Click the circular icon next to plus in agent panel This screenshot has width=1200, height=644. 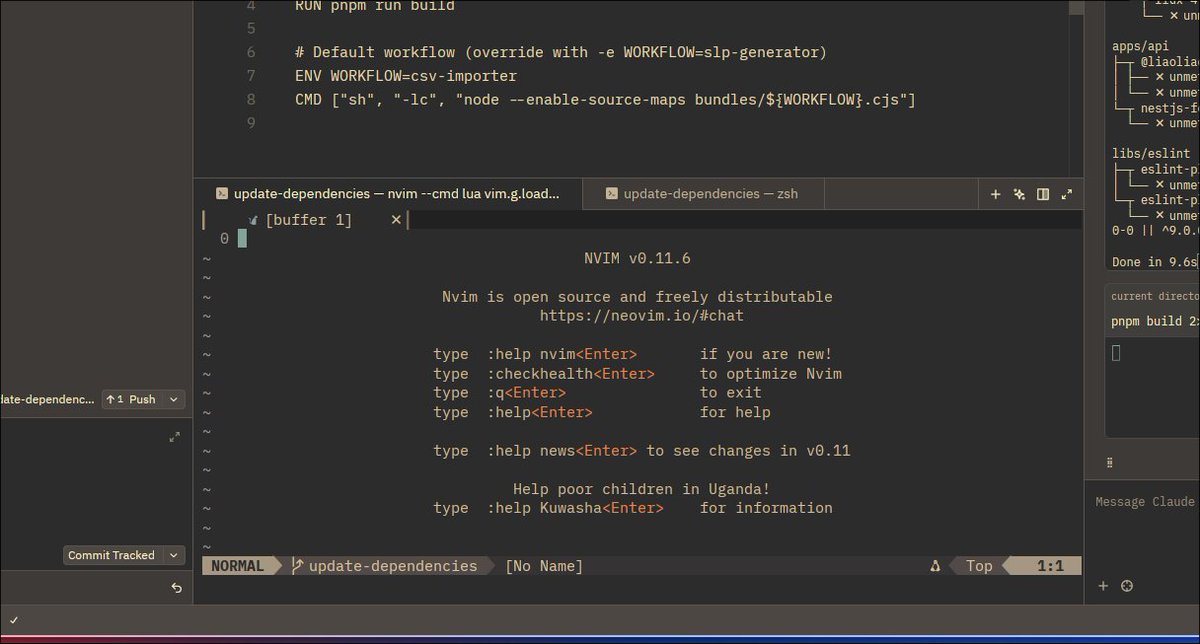click(1127, 586)
